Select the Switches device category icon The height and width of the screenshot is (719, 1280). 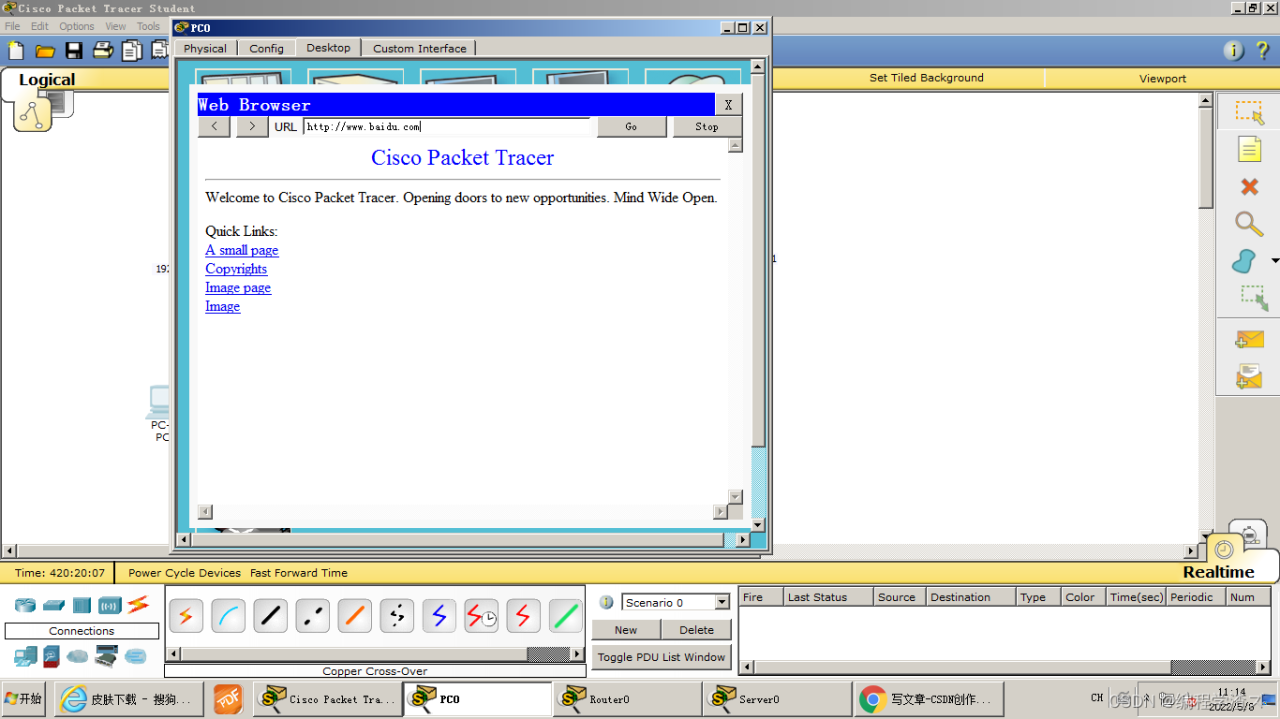53,605
